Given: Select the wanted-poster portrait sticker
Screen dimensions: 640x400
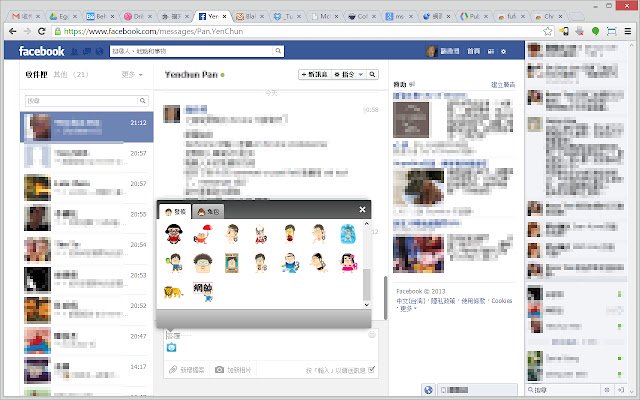Looking at the screenshot, I should pos(231,263).
